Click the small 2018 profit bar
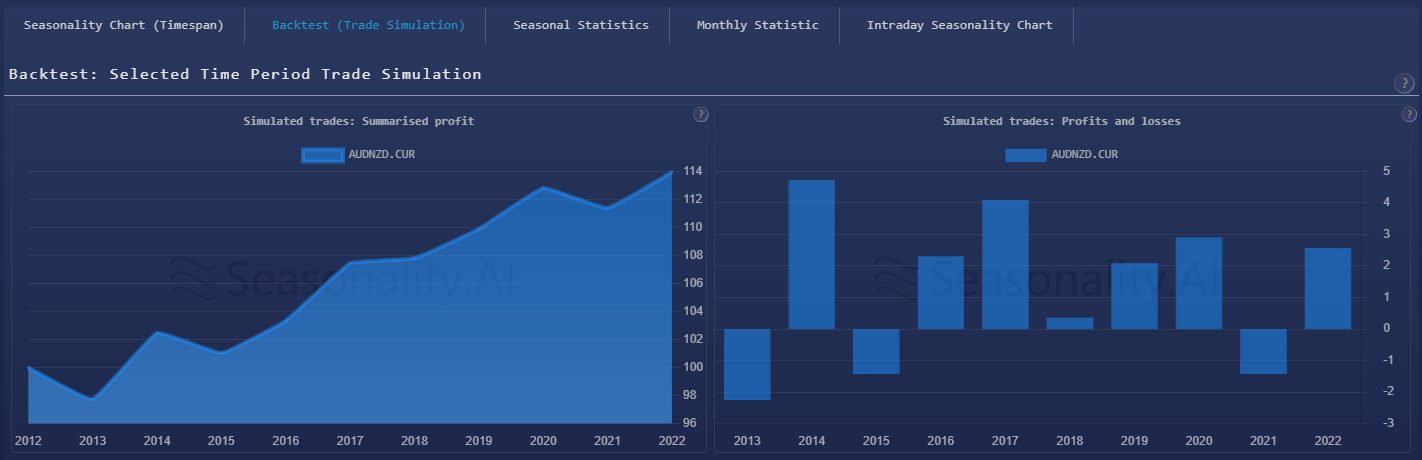 (x=1069, y=323)
